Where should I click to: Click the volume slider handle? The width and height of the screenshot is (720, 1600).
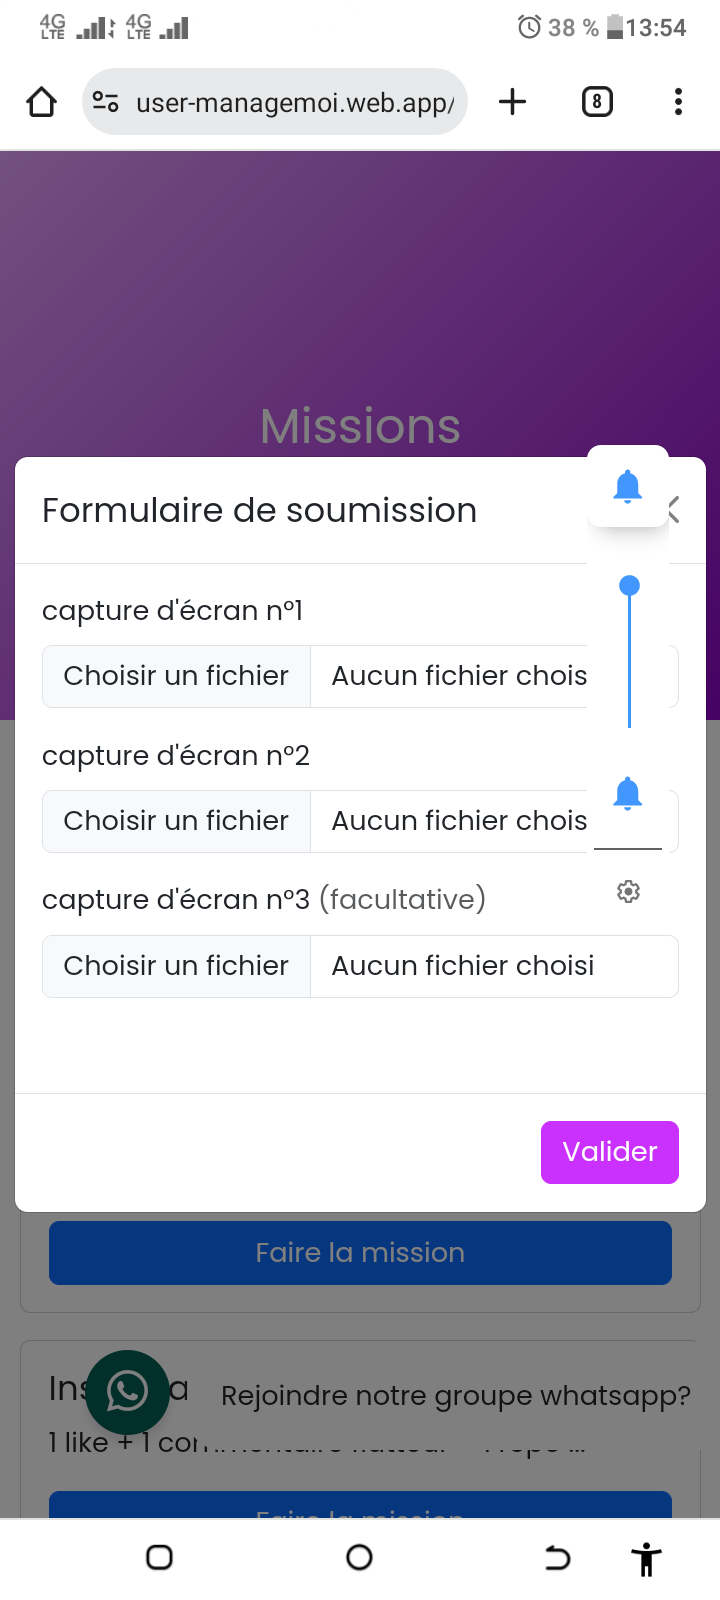click(x=629, y=586)
